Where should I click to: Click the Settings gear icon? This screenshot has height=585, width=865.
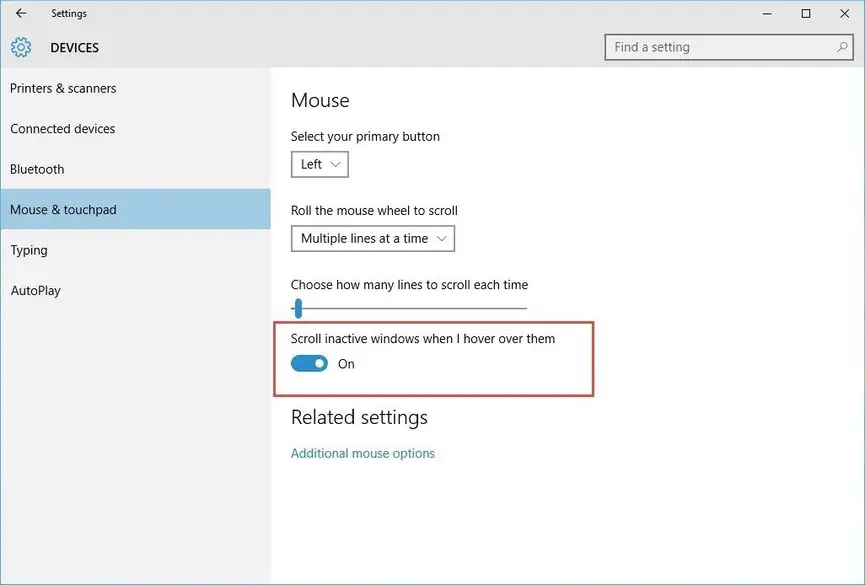pyautogui.click(x=20, y=47)
